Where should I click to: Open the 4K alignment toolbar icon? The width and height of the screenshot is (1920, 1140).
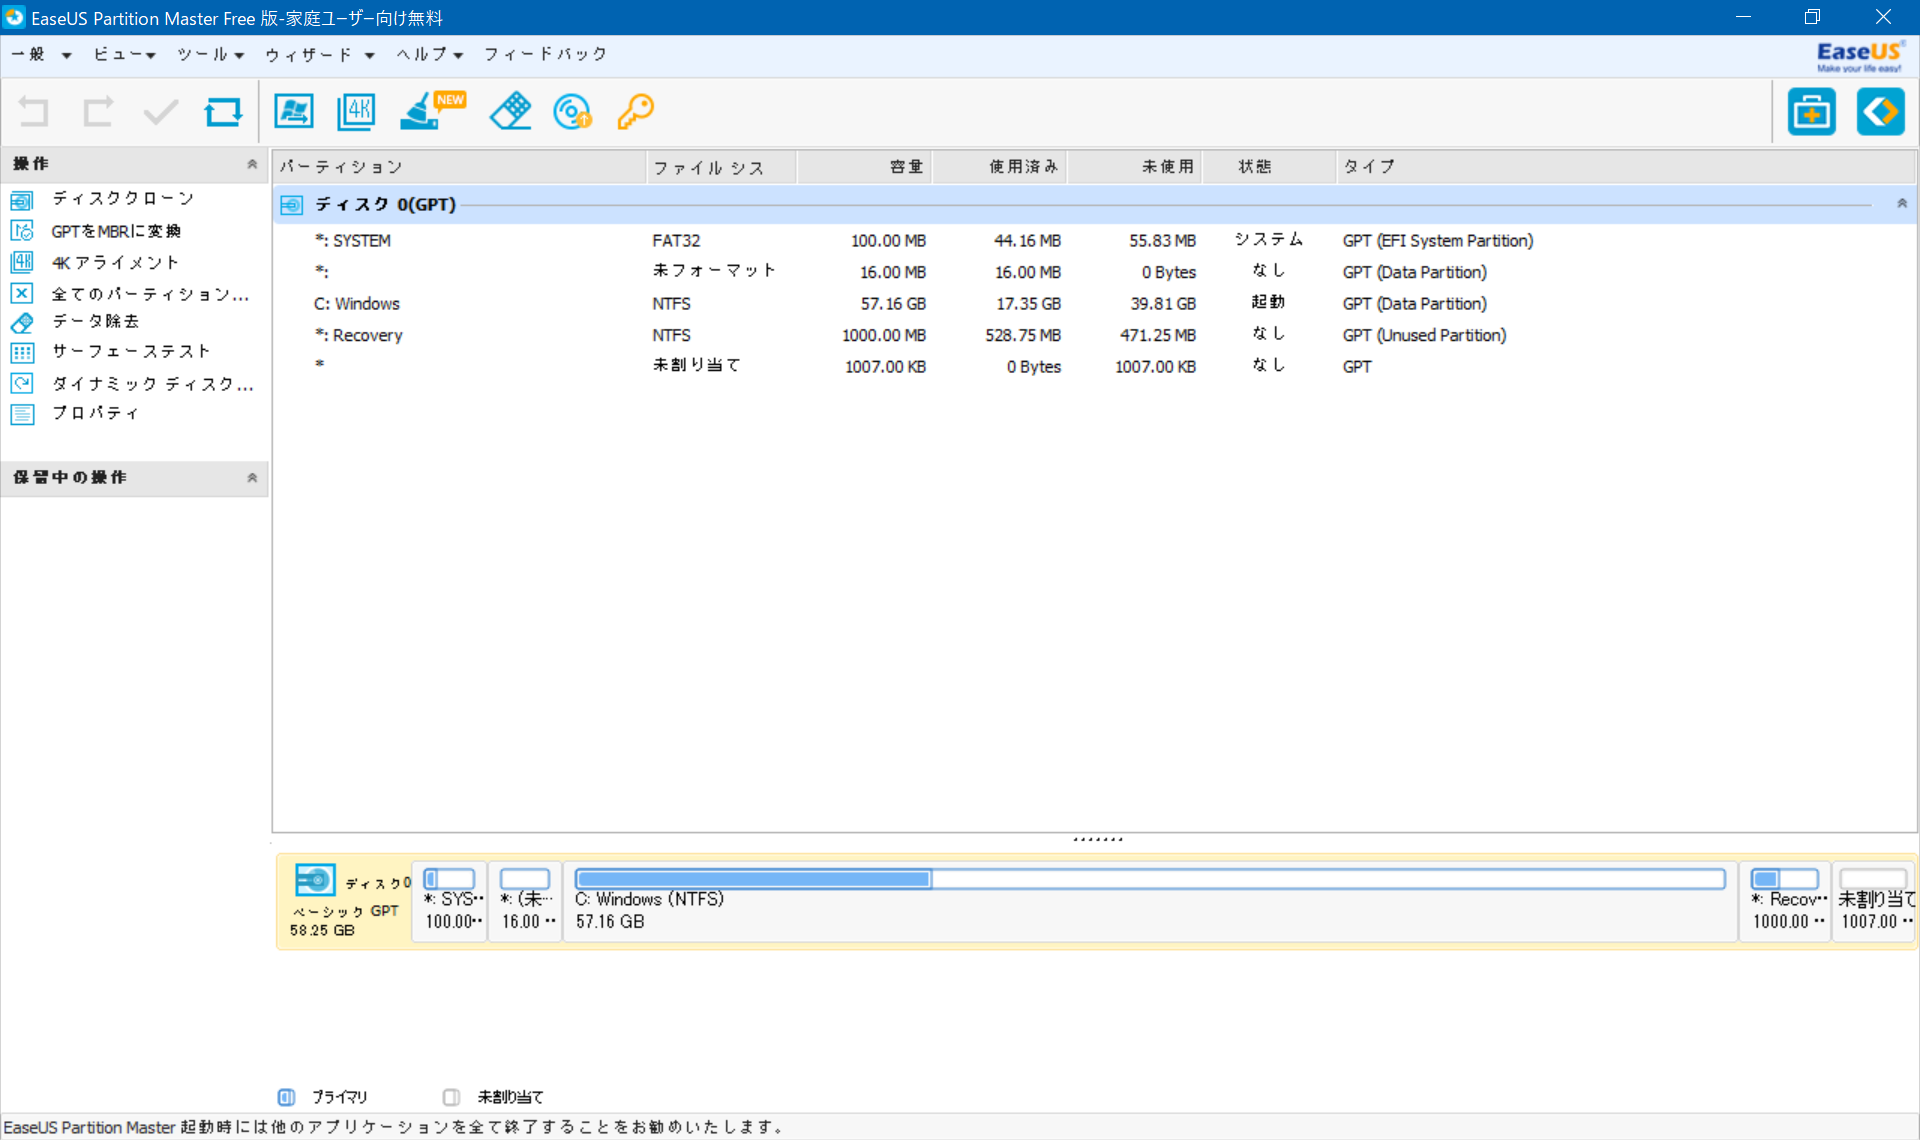pyautogui.click(x=356, y=112)
